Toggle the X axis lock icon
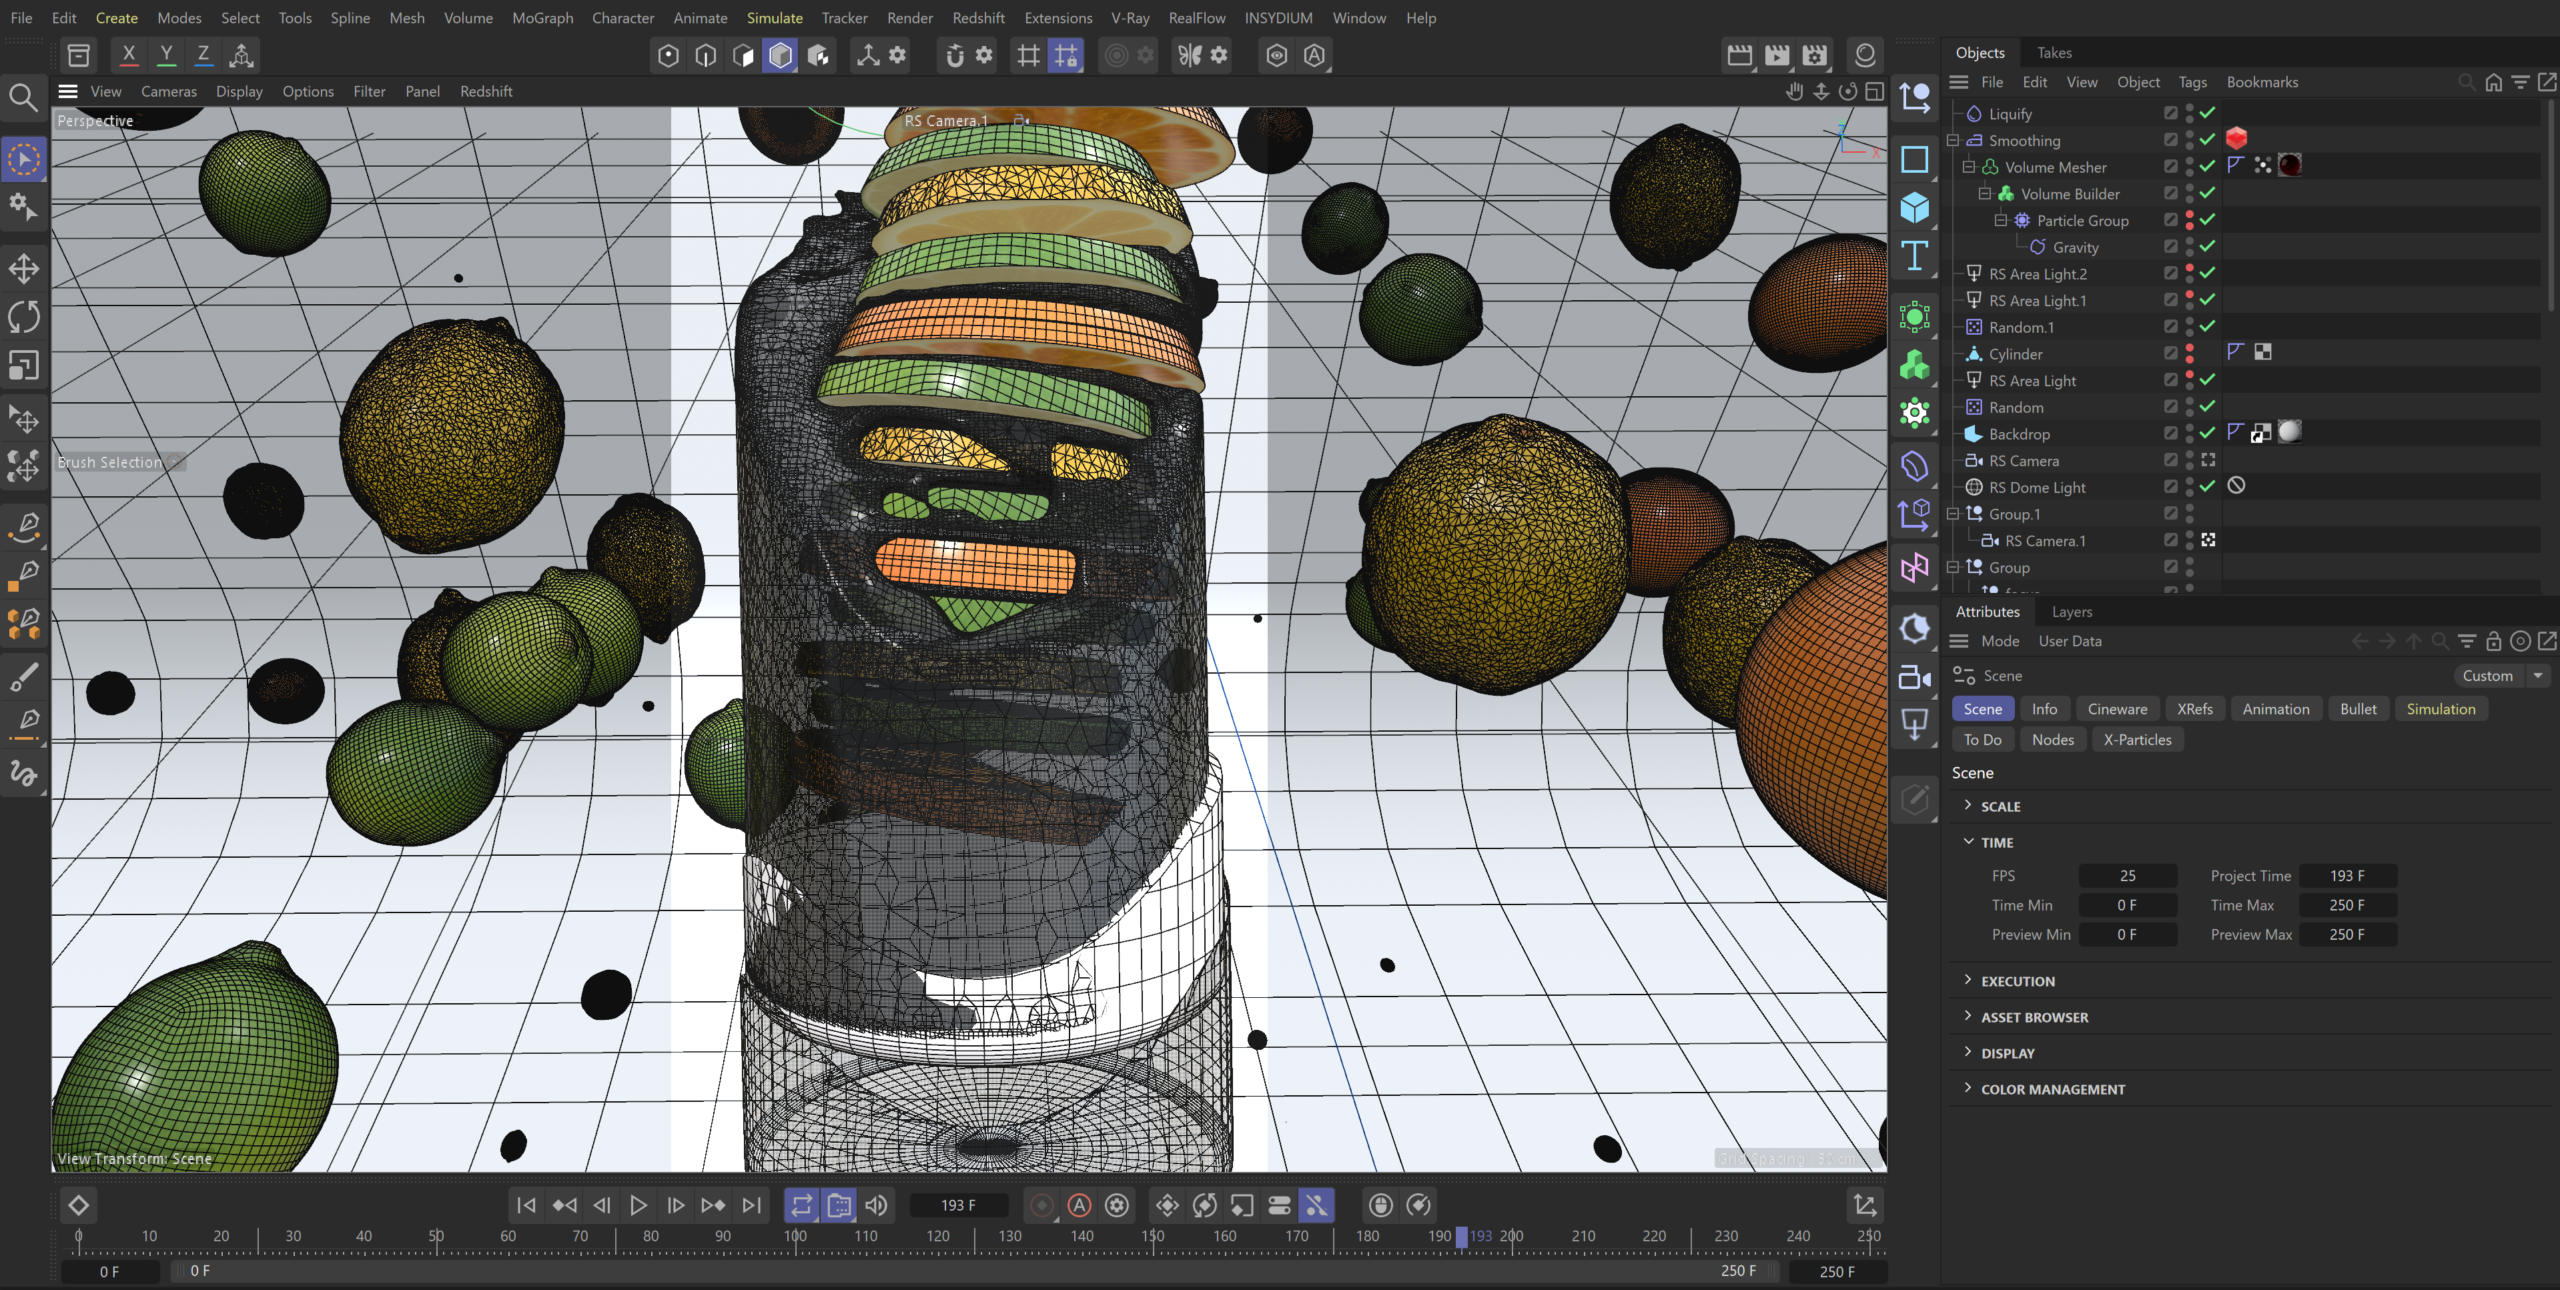This screenshot has height=1290, width=2560. tap(128, 55)
